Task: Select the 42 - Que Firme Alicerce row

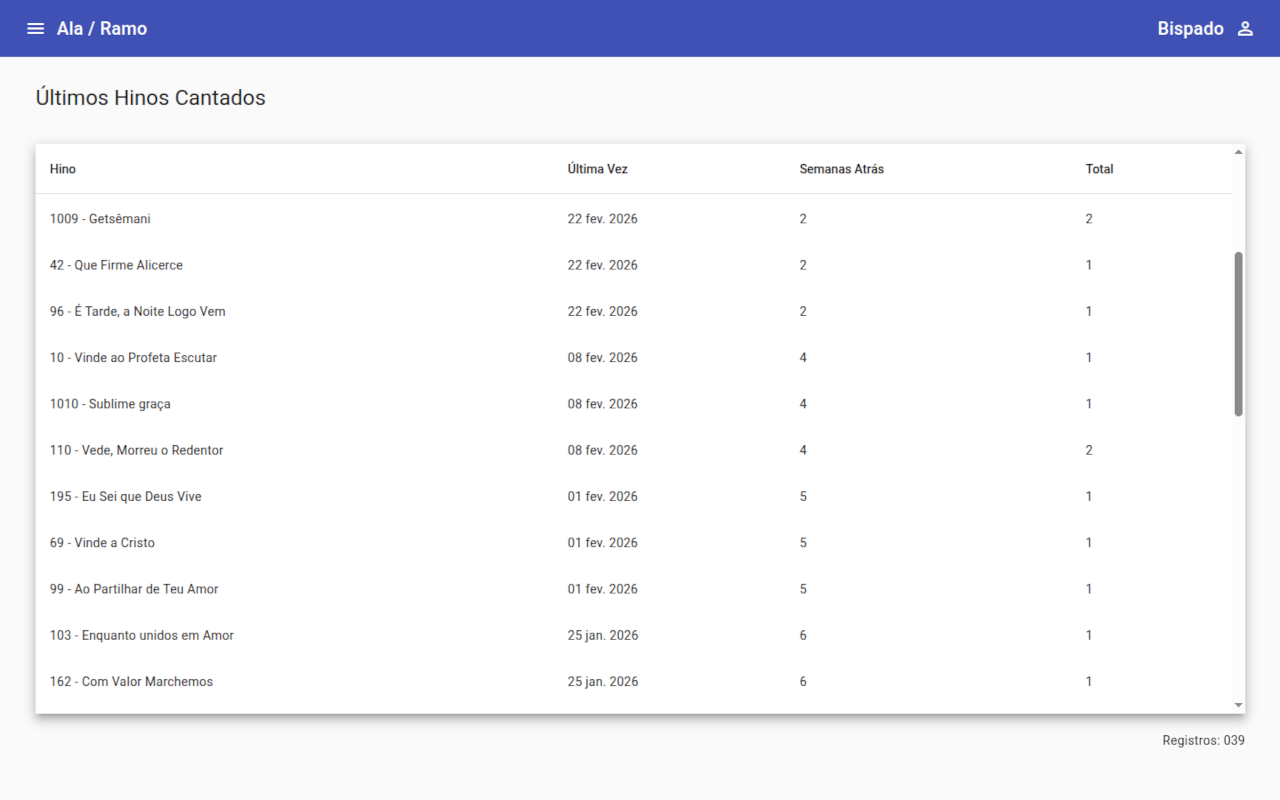Action: (x=116, y=265)
